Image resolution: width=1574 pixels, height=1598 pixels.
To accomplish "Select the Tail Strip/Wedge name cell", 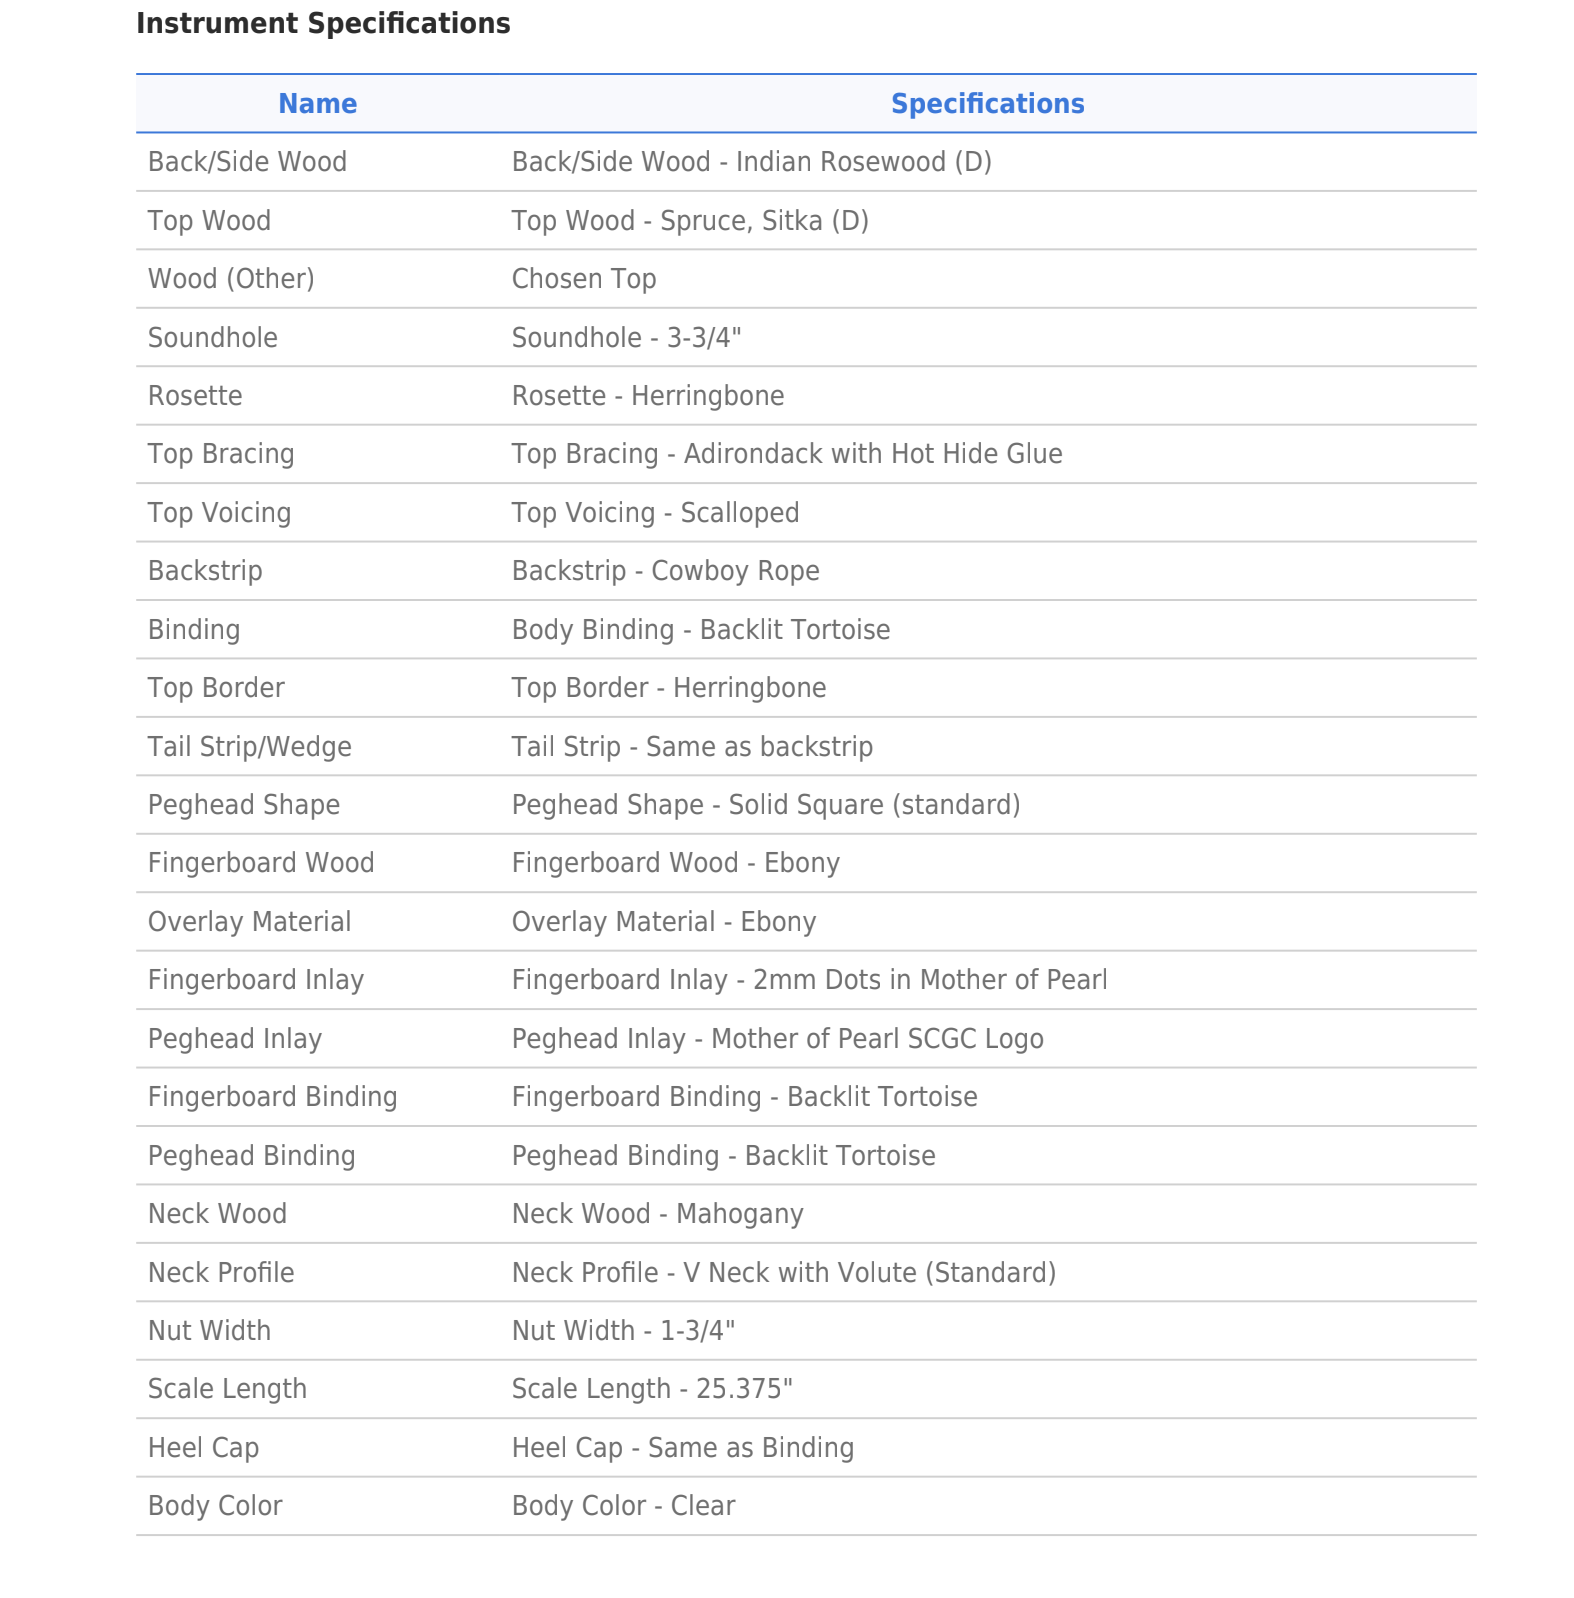I will pyautogui.click(x=249, y=747).
